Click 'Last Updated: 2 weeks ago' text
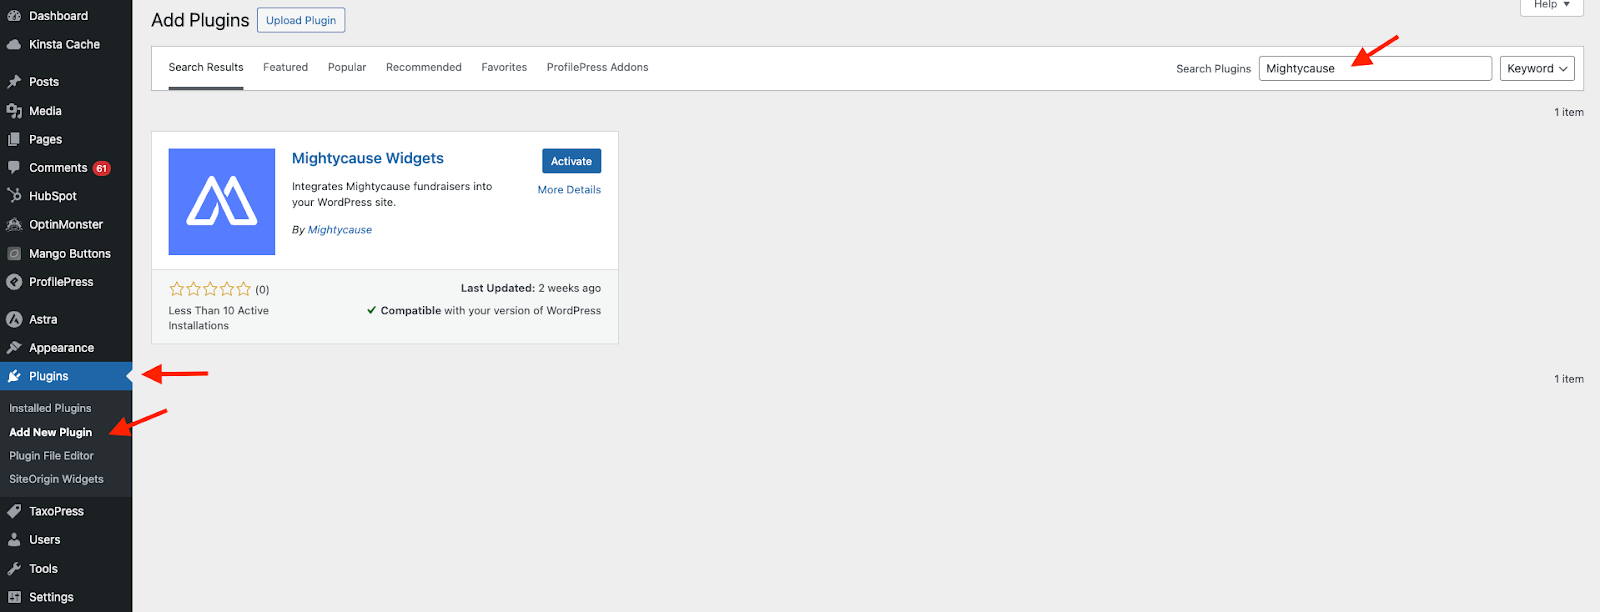The height and width of the screenshot is (612, 1600). [531, 288]
